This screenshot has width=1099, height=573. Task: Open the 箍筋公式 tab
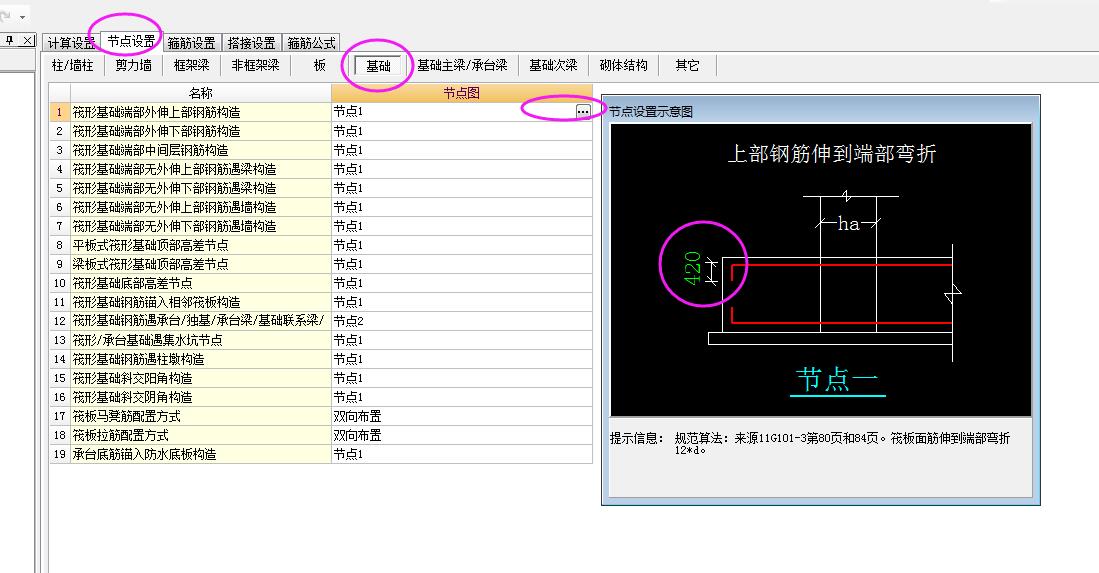(312, 43)
